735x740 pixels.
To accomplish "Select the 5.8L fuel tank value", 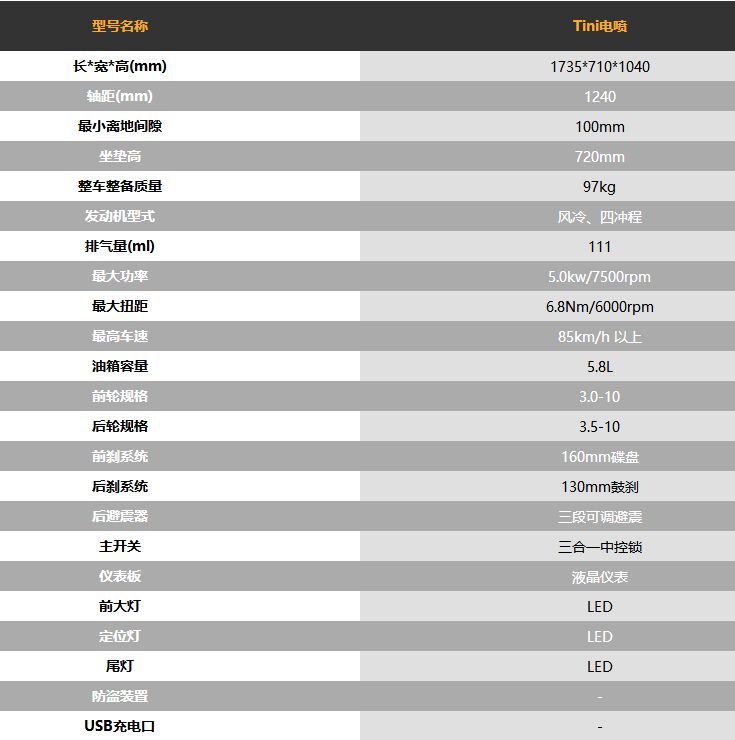I will [600, 367].
